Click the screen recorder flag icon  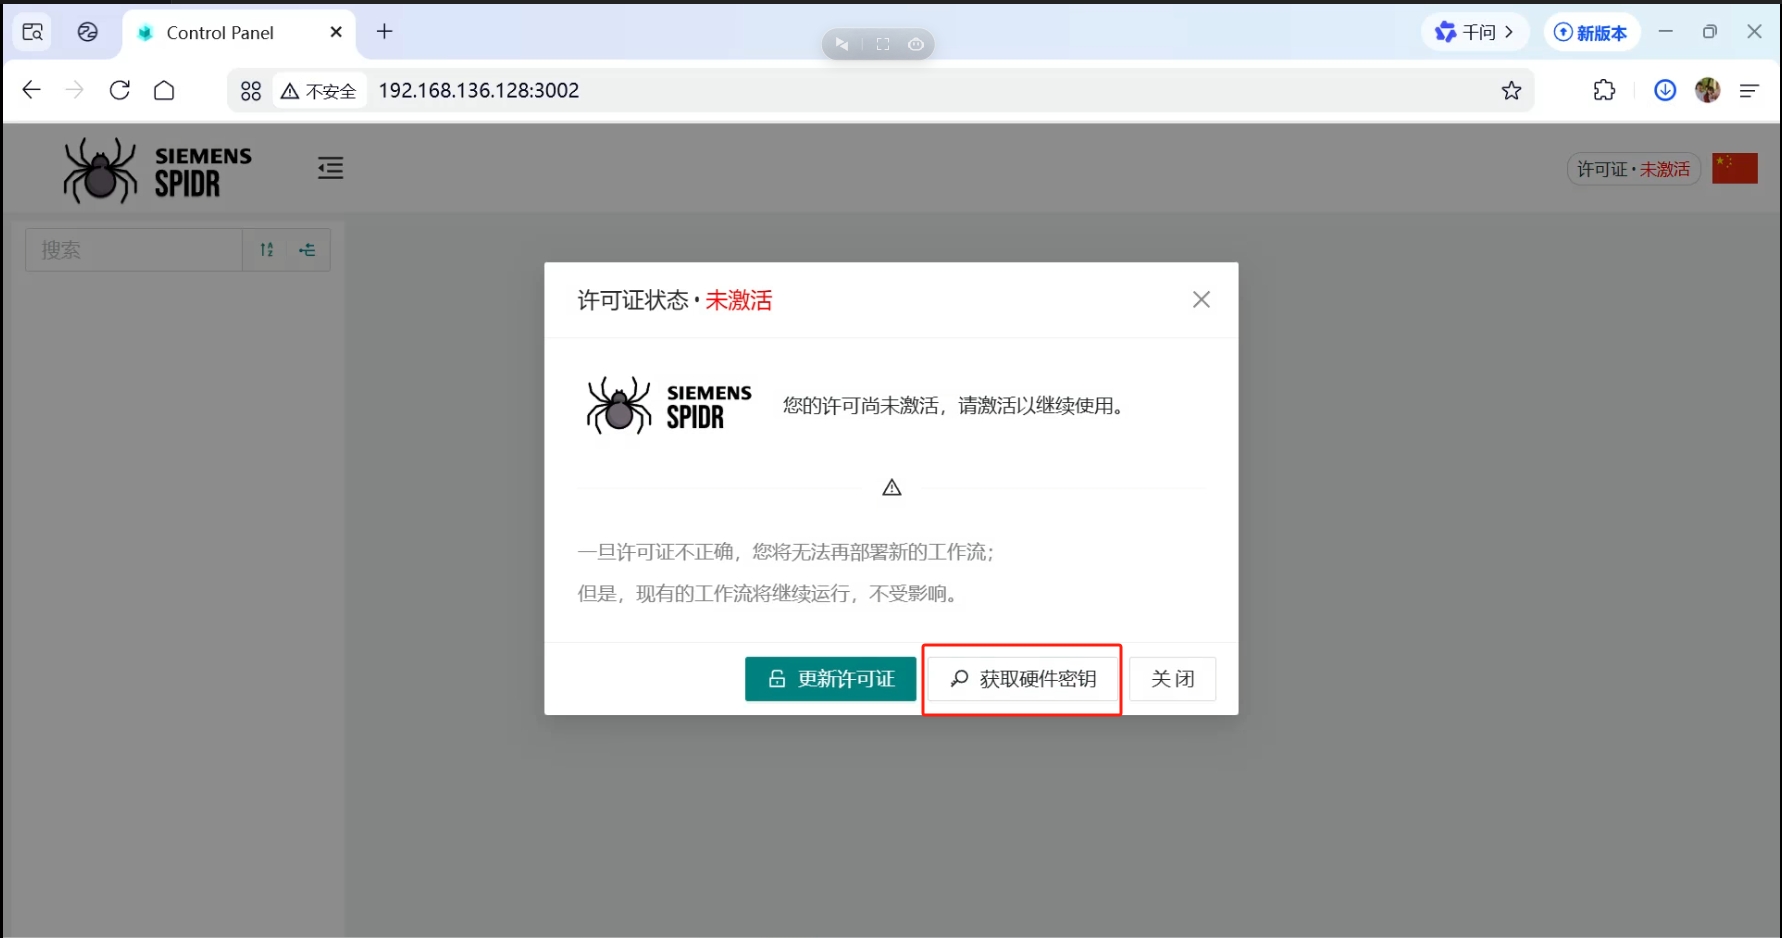[x=842, y=44]
